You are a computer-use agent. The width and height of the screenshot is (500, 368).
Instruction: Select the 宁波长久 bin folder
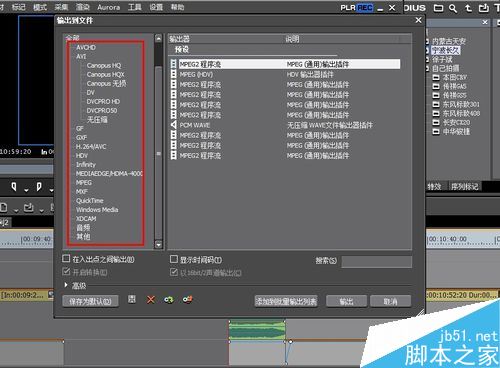446,51
